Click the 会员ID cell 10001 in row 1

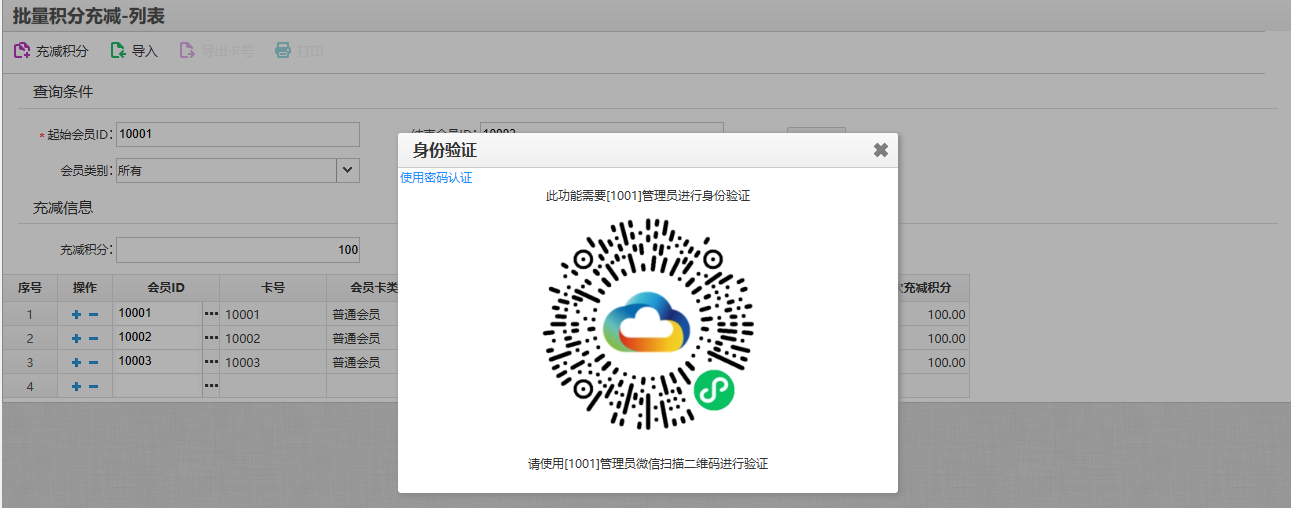point(158,313)
